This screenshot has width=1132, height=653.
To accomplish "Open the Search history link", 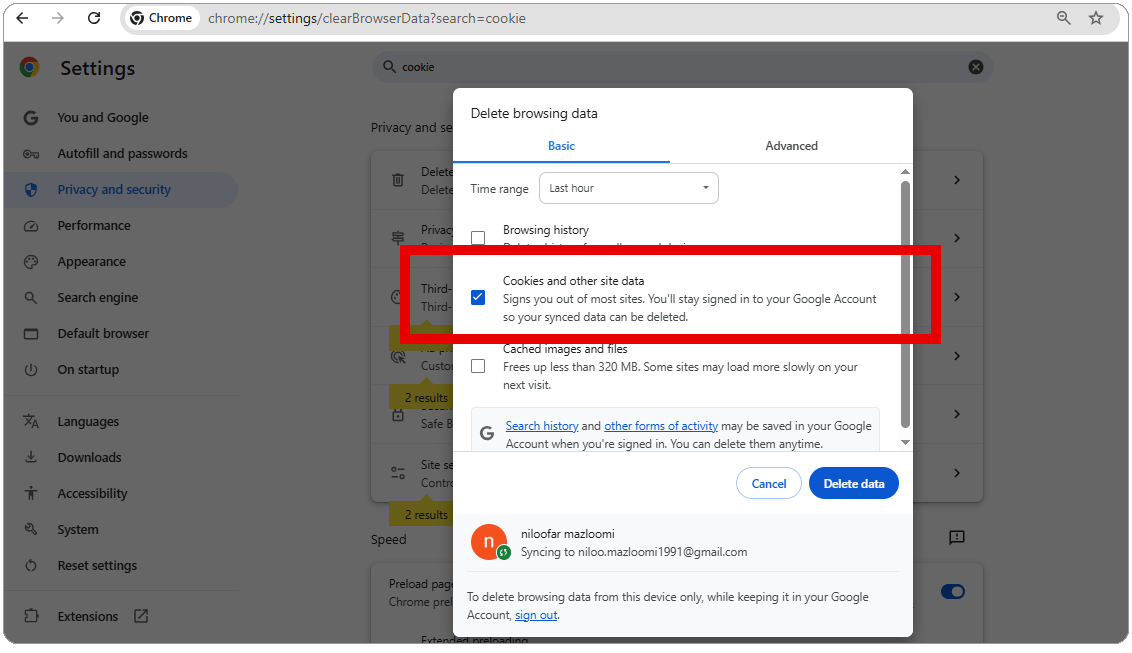I will pyautogui.click(x=542, y=426).
